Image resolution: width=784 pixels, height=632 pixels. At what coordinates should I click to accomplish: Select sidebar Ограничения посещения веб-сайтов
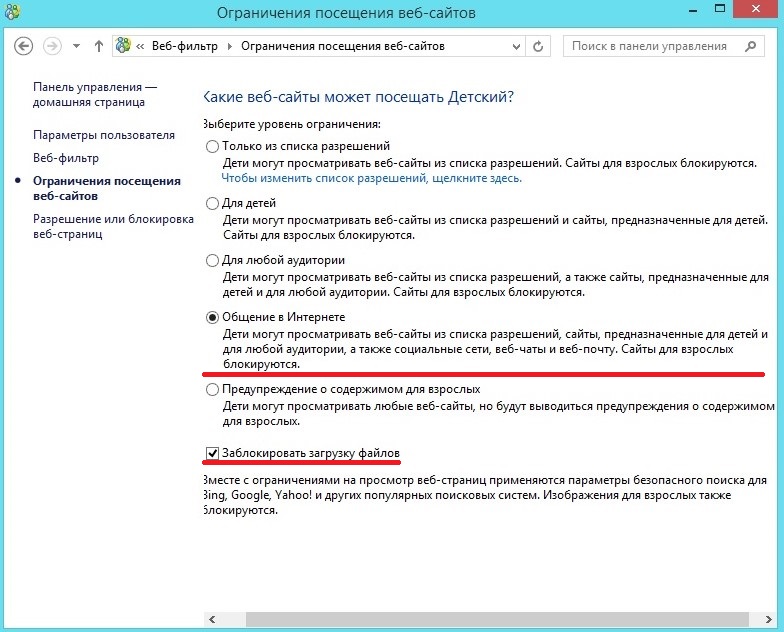coord(106,188)
